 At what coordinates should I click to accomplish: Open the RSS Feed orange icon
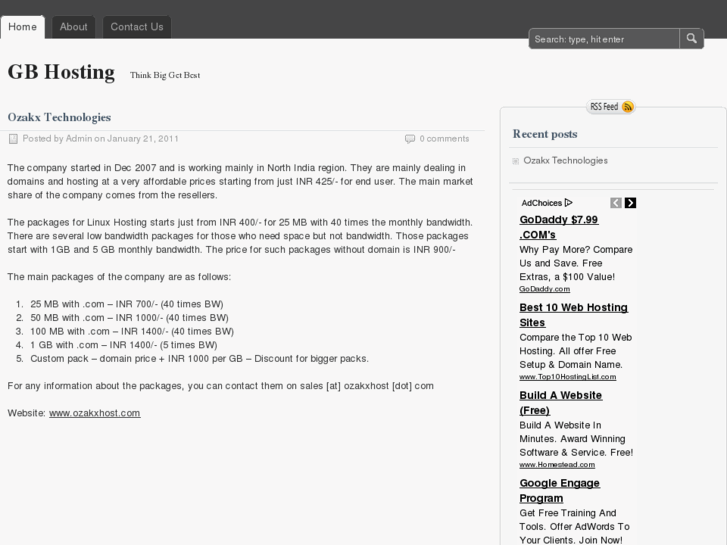point(627,107)
